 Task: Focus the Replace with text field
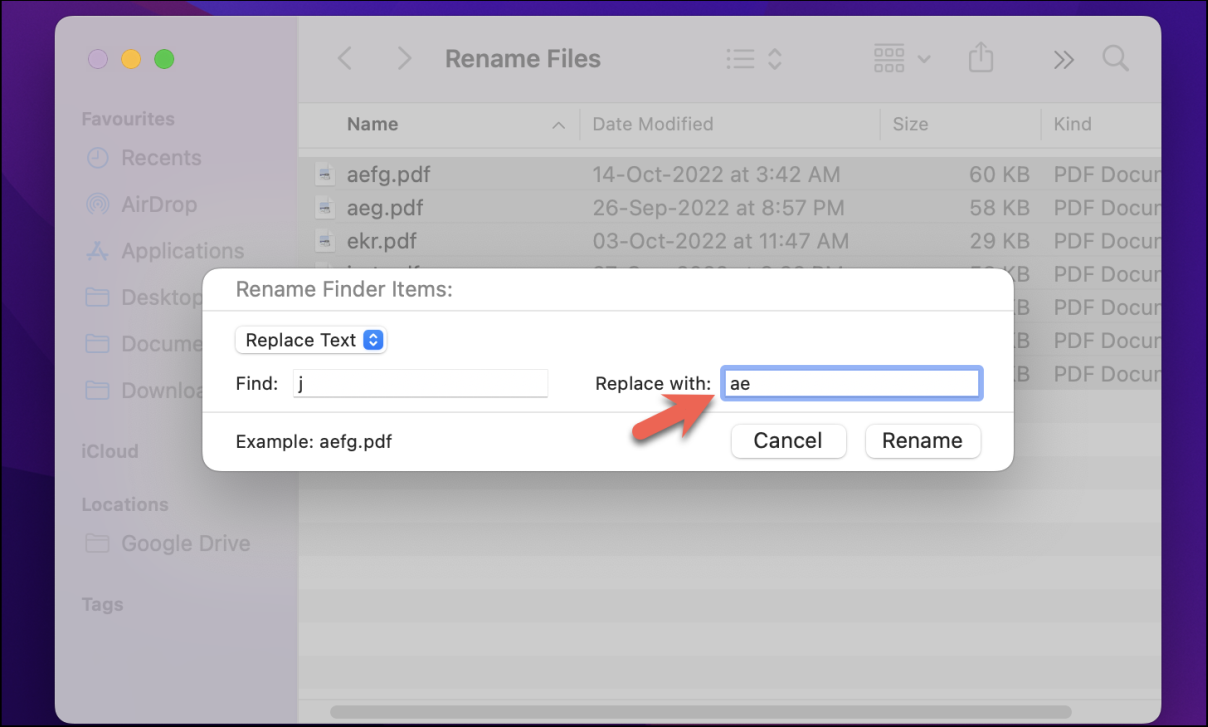tap(851, 383)
